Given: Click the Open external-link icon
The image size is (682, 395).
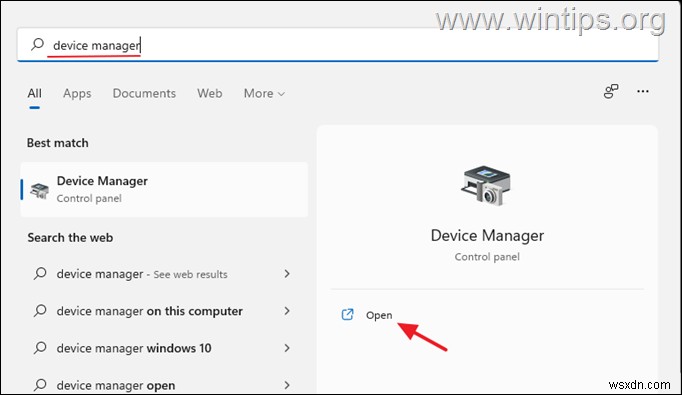Looking at the screenshot, I should click(347, 315).
